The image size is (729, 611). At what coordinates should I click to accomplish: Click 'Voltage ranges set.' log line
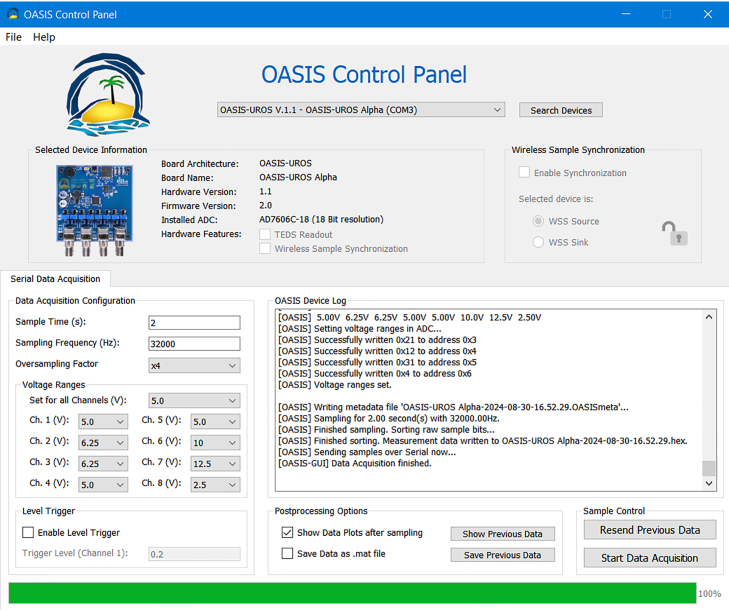click(335, 385)
